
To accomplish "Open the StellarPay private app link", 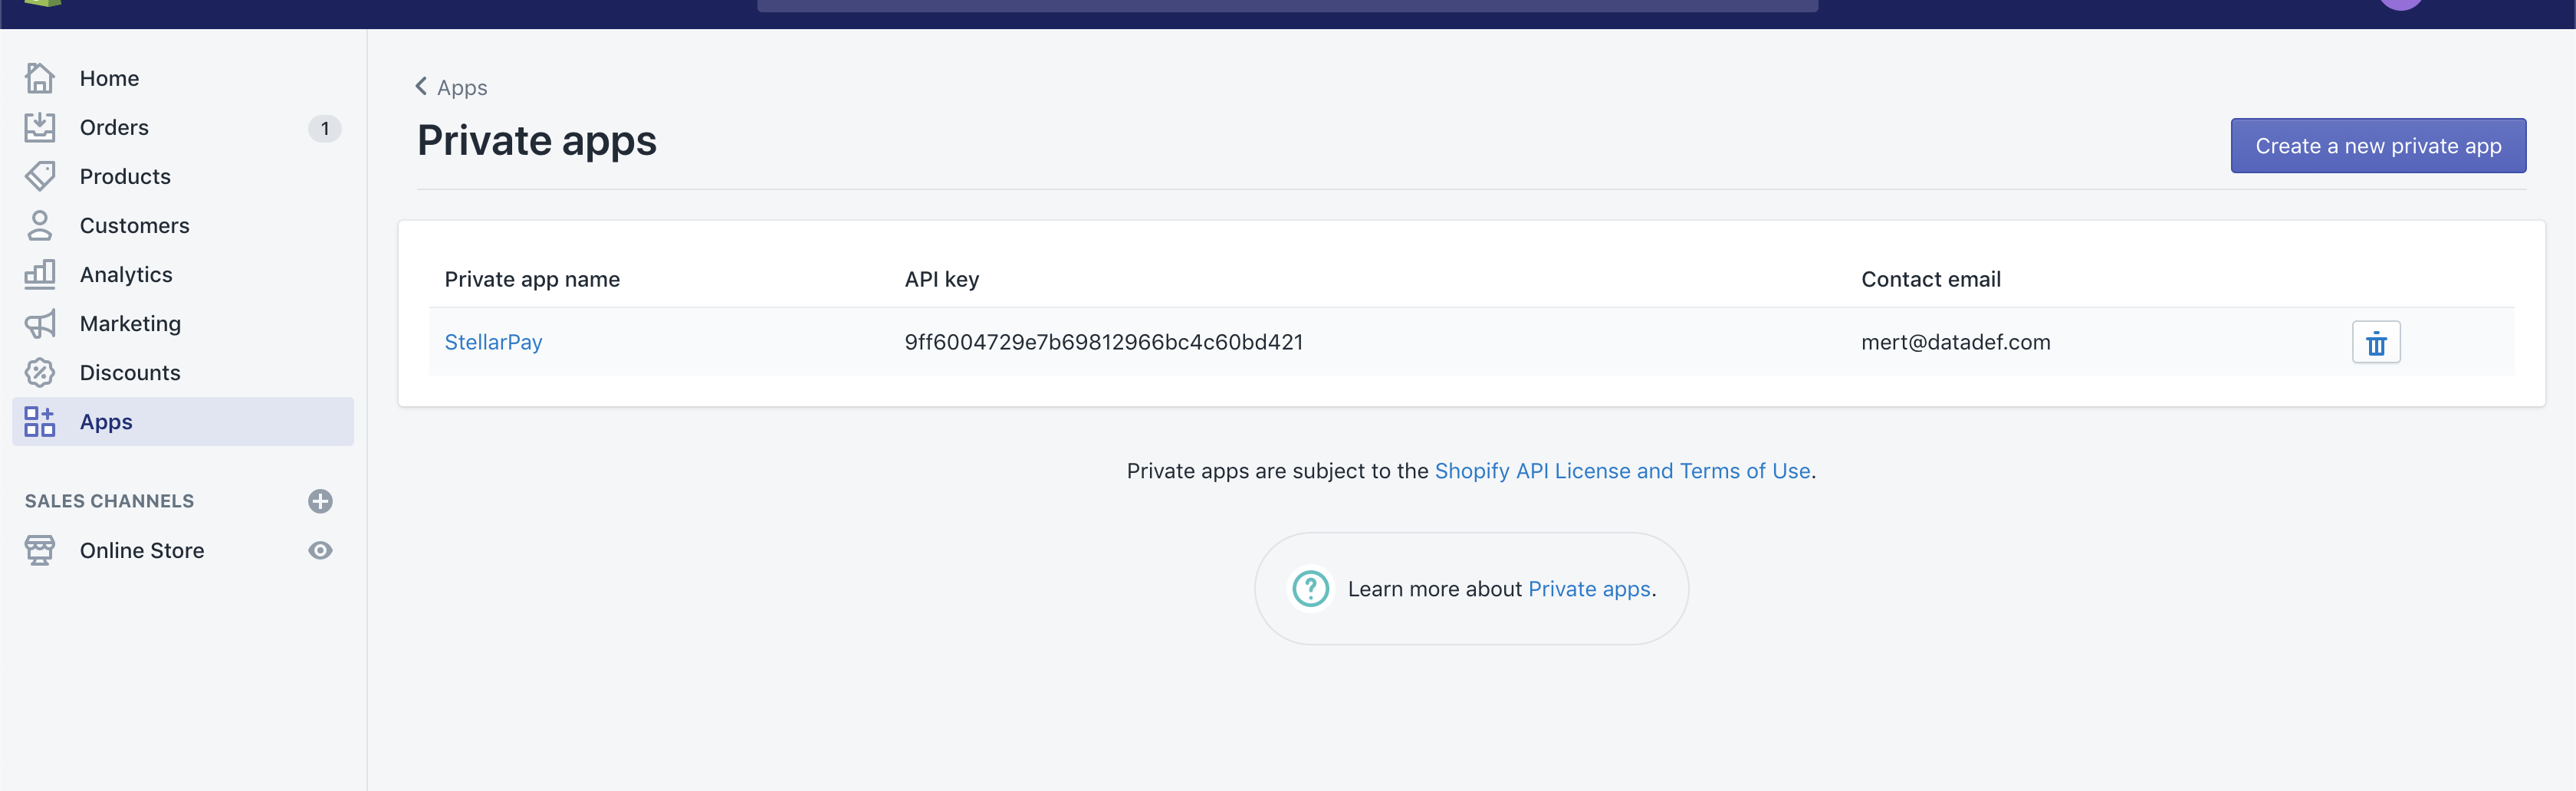I will click(493, 342).
